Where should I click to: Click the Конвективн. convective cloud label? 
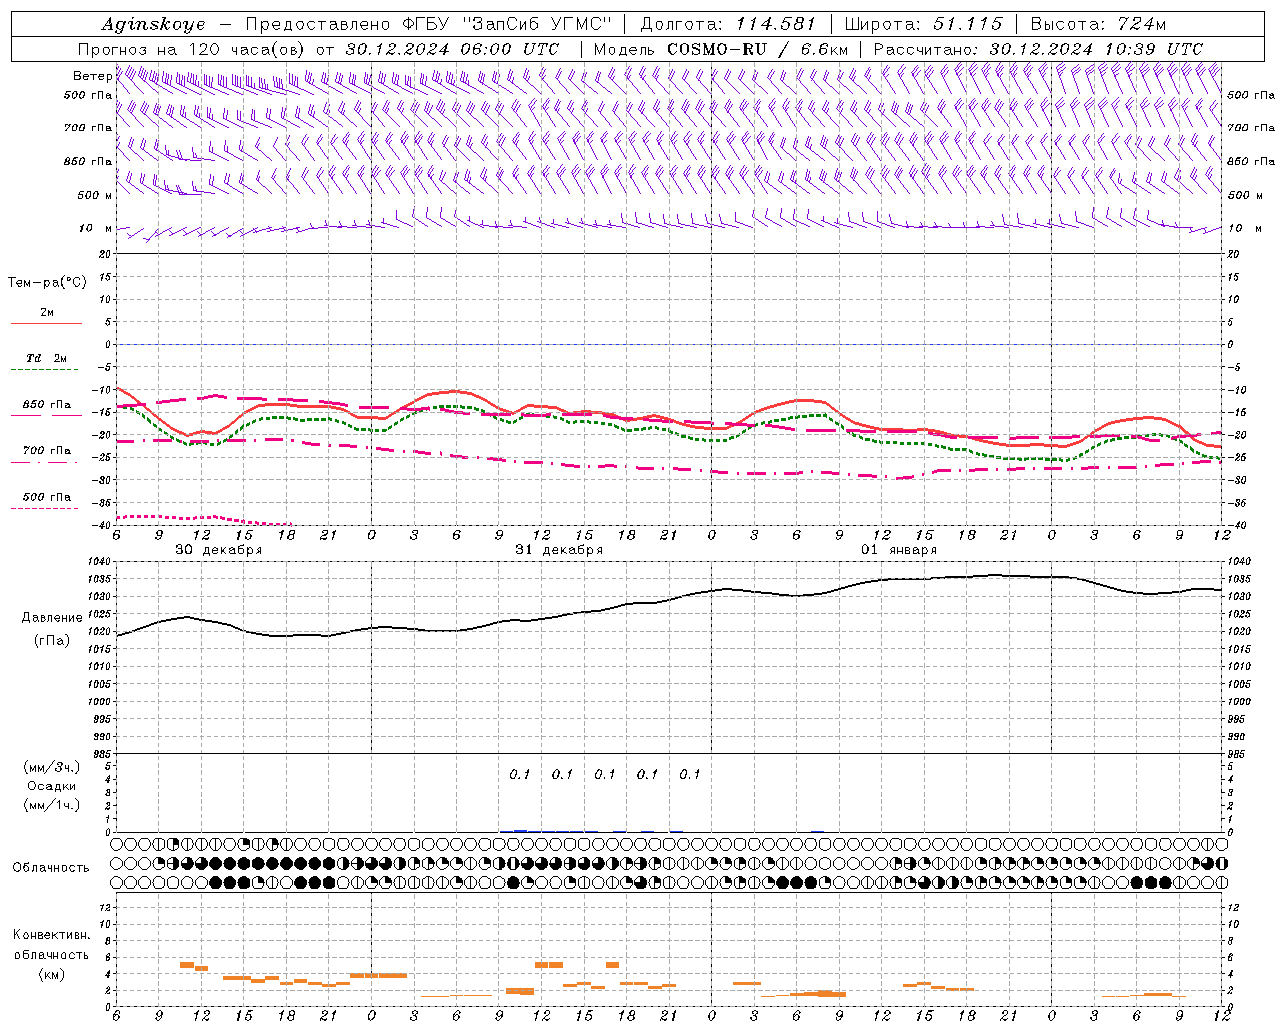51,935
